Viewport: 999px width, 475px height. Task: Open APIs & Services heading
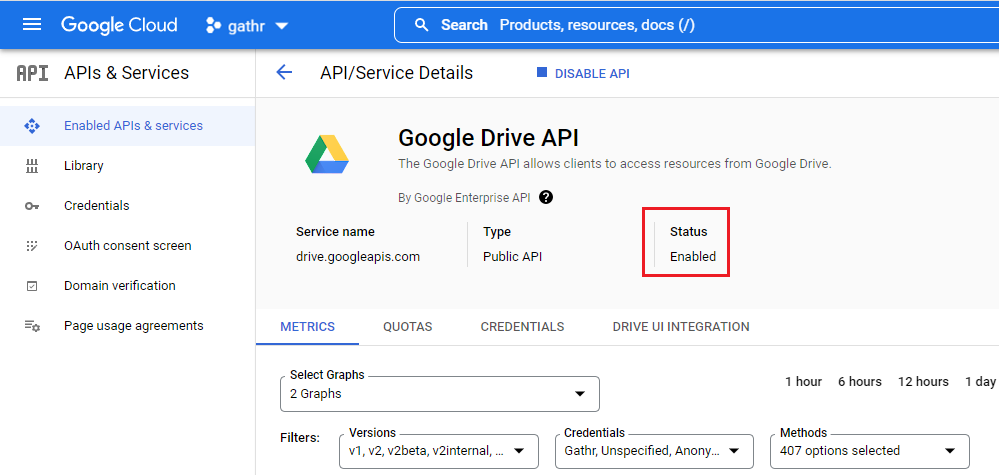tap(126, 73)
